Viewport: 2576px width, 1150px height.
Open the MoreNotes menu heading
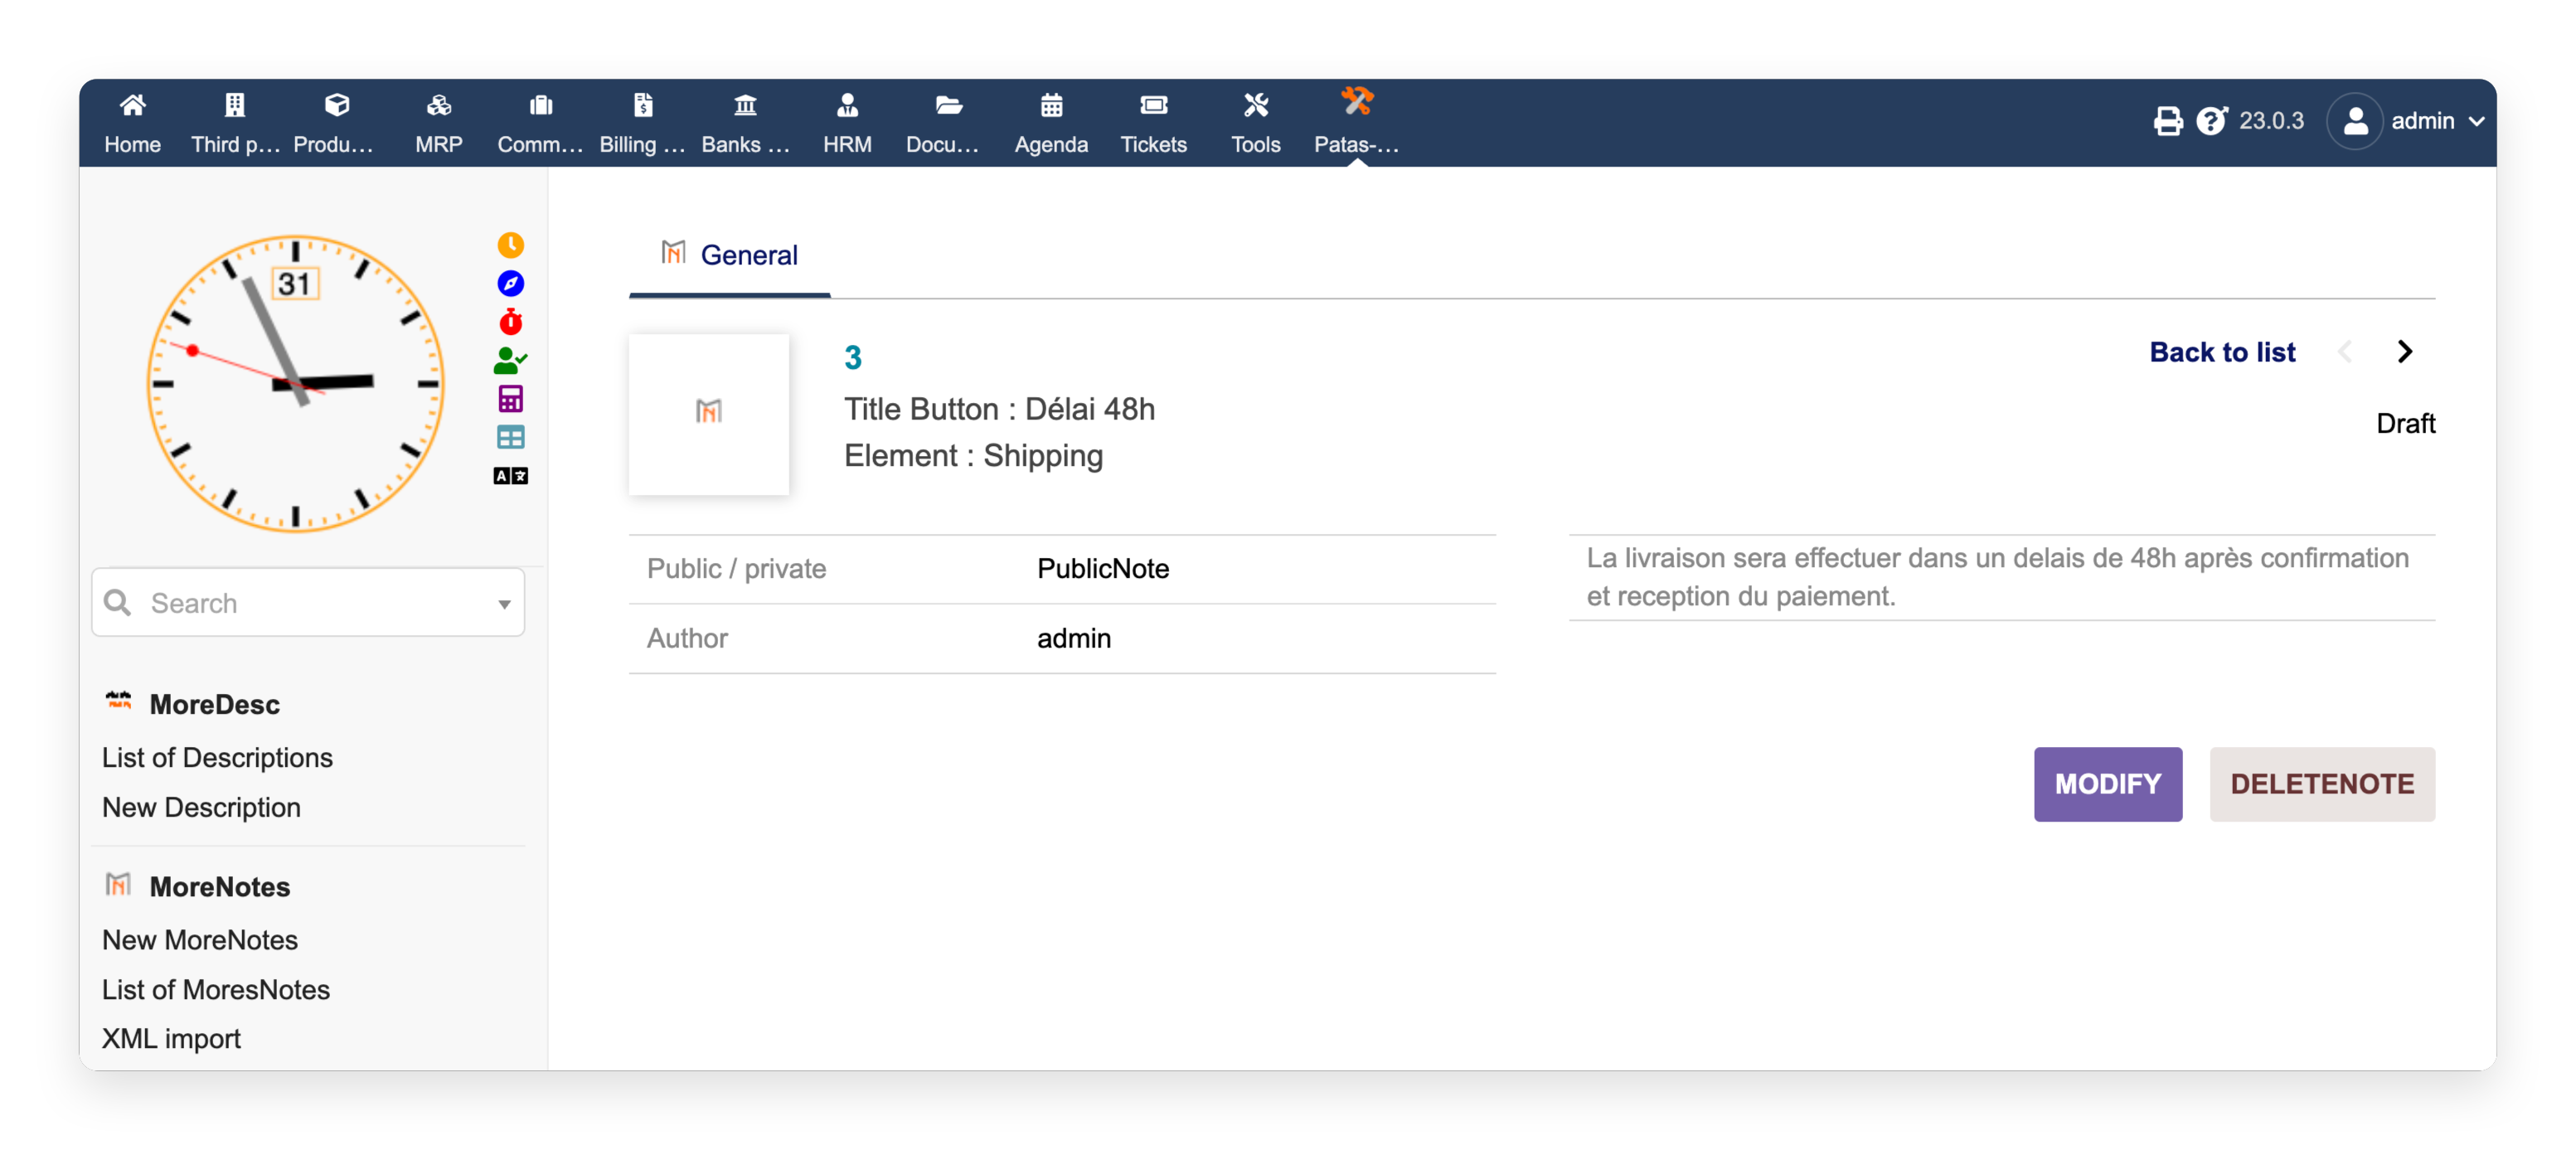pos(219,886)
